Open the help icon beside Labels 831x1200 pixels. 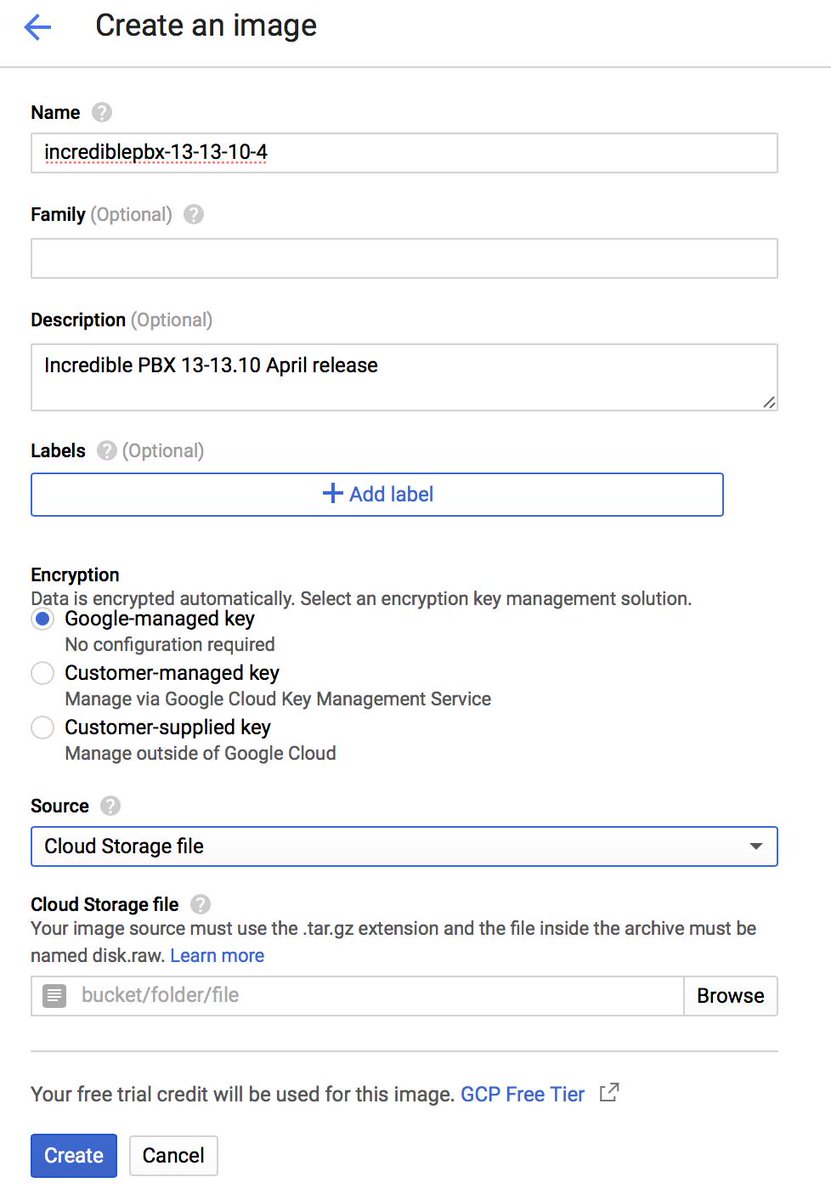pos(107,450)
